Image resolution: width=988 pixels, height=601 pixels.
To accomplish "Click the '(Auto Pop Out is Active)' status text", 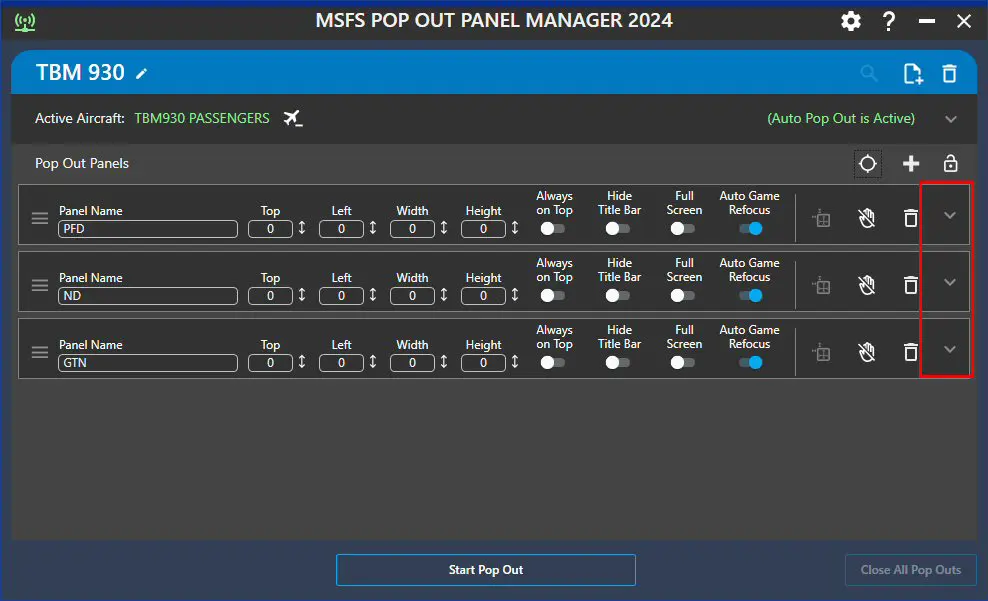I will click(x=841, y=118).
